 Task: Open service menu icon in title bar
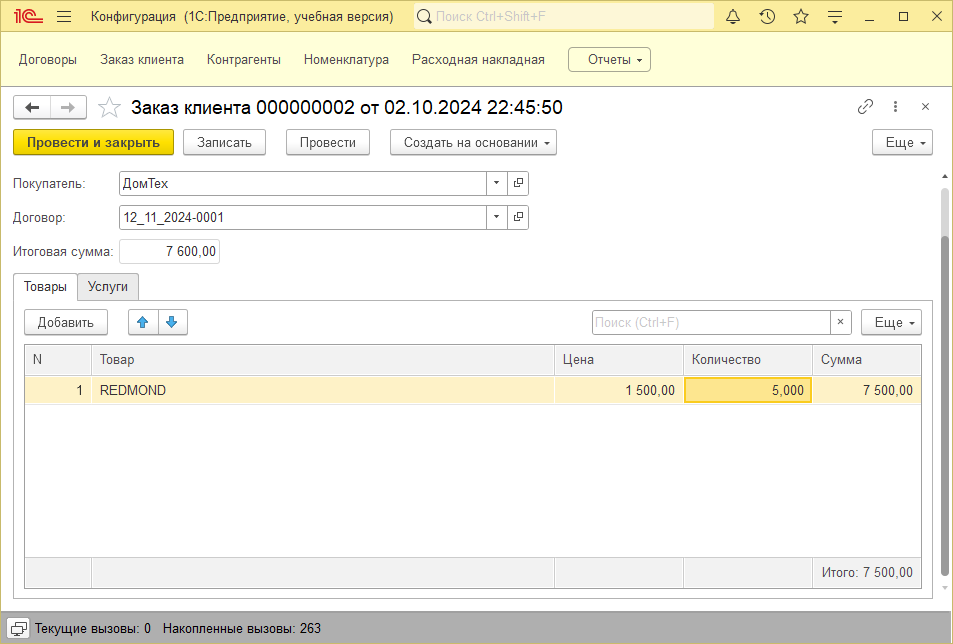click(x=835, y=16)
